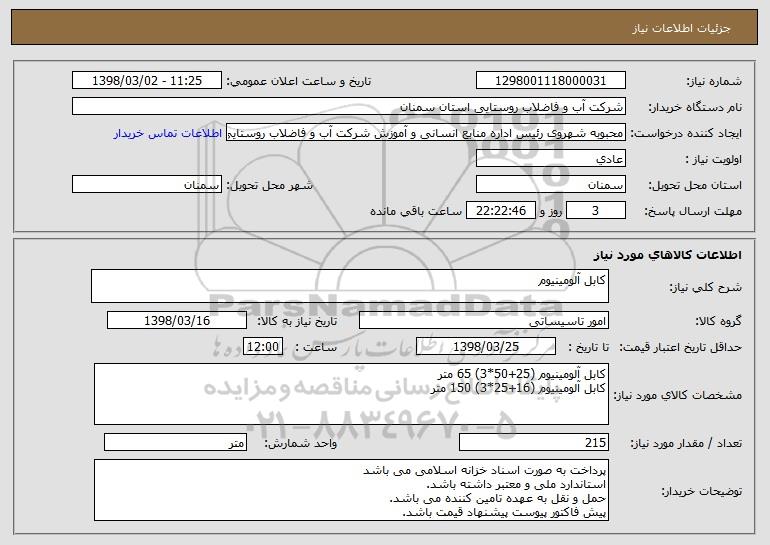Select the مهلت ارسال پاسخ label
The width and height of the screenshot is (770, 545).
pyautogui.click(x=693, y=211)
